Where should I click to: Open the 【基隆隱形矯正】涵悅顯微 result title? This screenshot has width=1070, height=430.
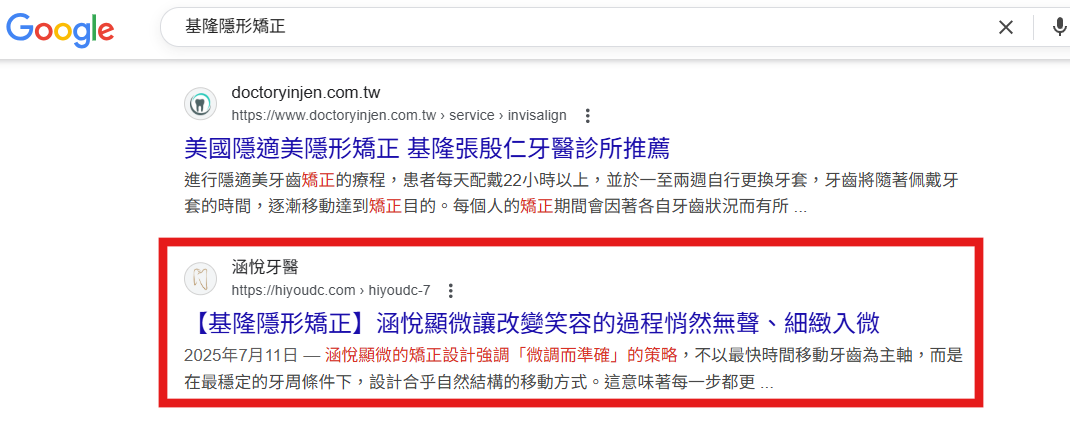tap(532, 323)
